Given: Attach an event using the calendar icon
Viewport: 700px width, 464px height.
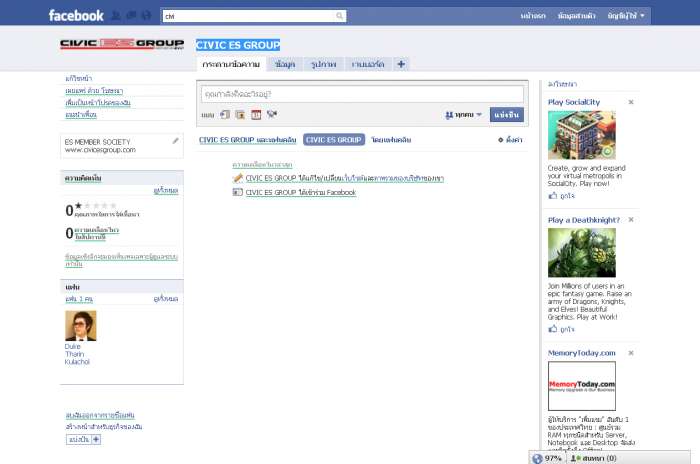Looking at the screenshot, I should 256,115.
